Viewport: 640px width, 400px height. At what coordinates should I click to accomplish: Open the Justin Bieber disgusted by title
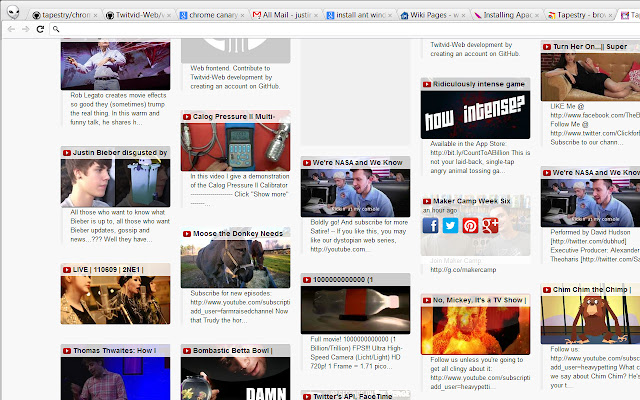click(x=120, y=153)
